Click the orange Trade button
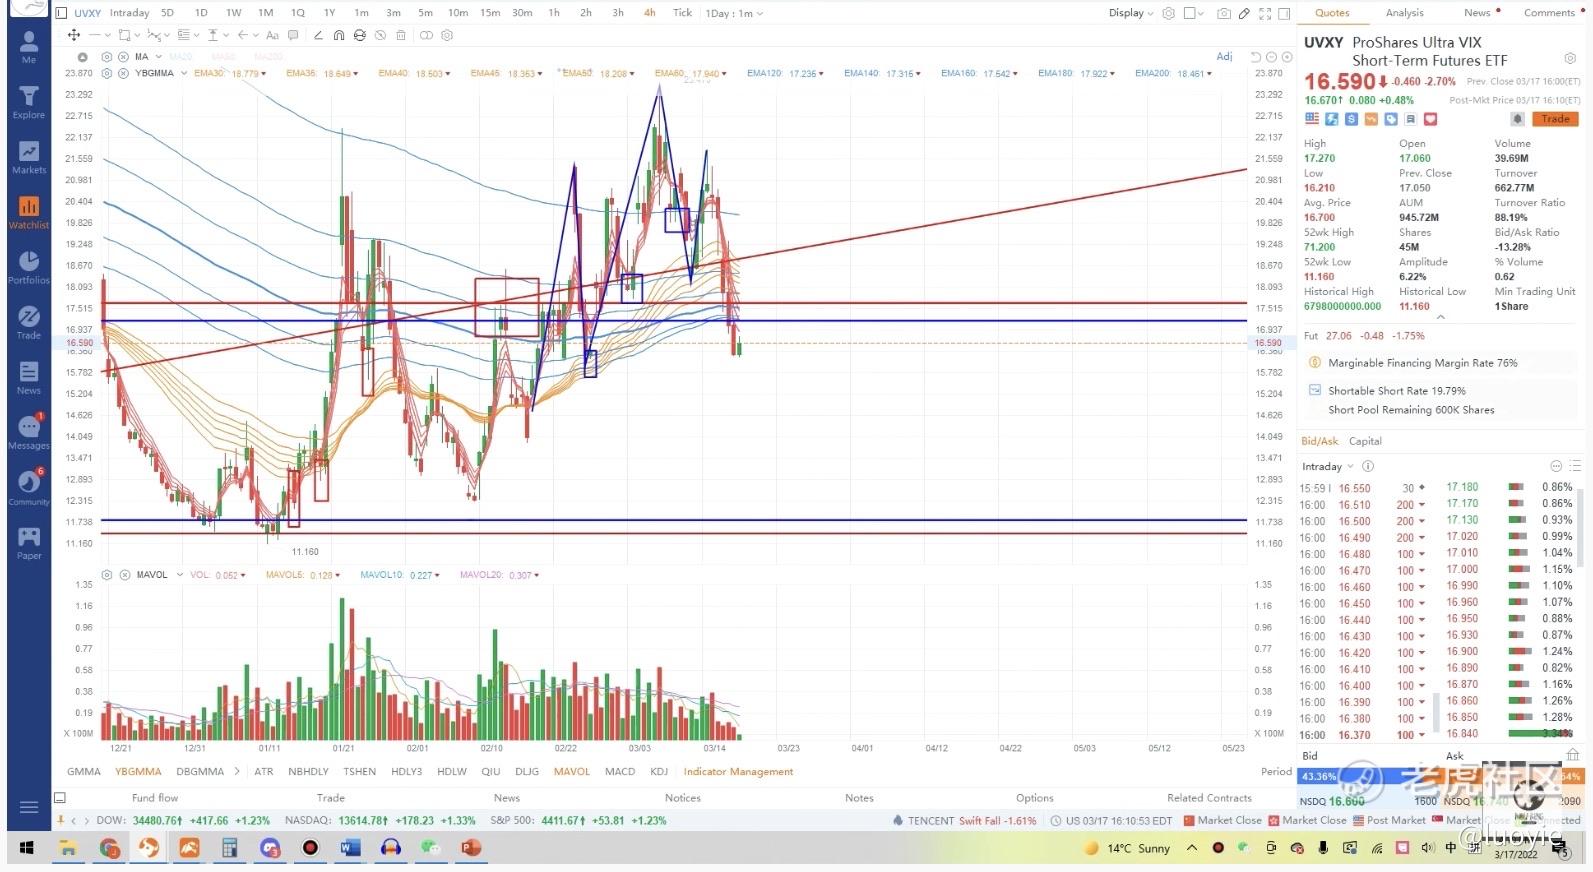This screenshot has width=1593, height=872. pyautogui.click(x=1556, y=119)
